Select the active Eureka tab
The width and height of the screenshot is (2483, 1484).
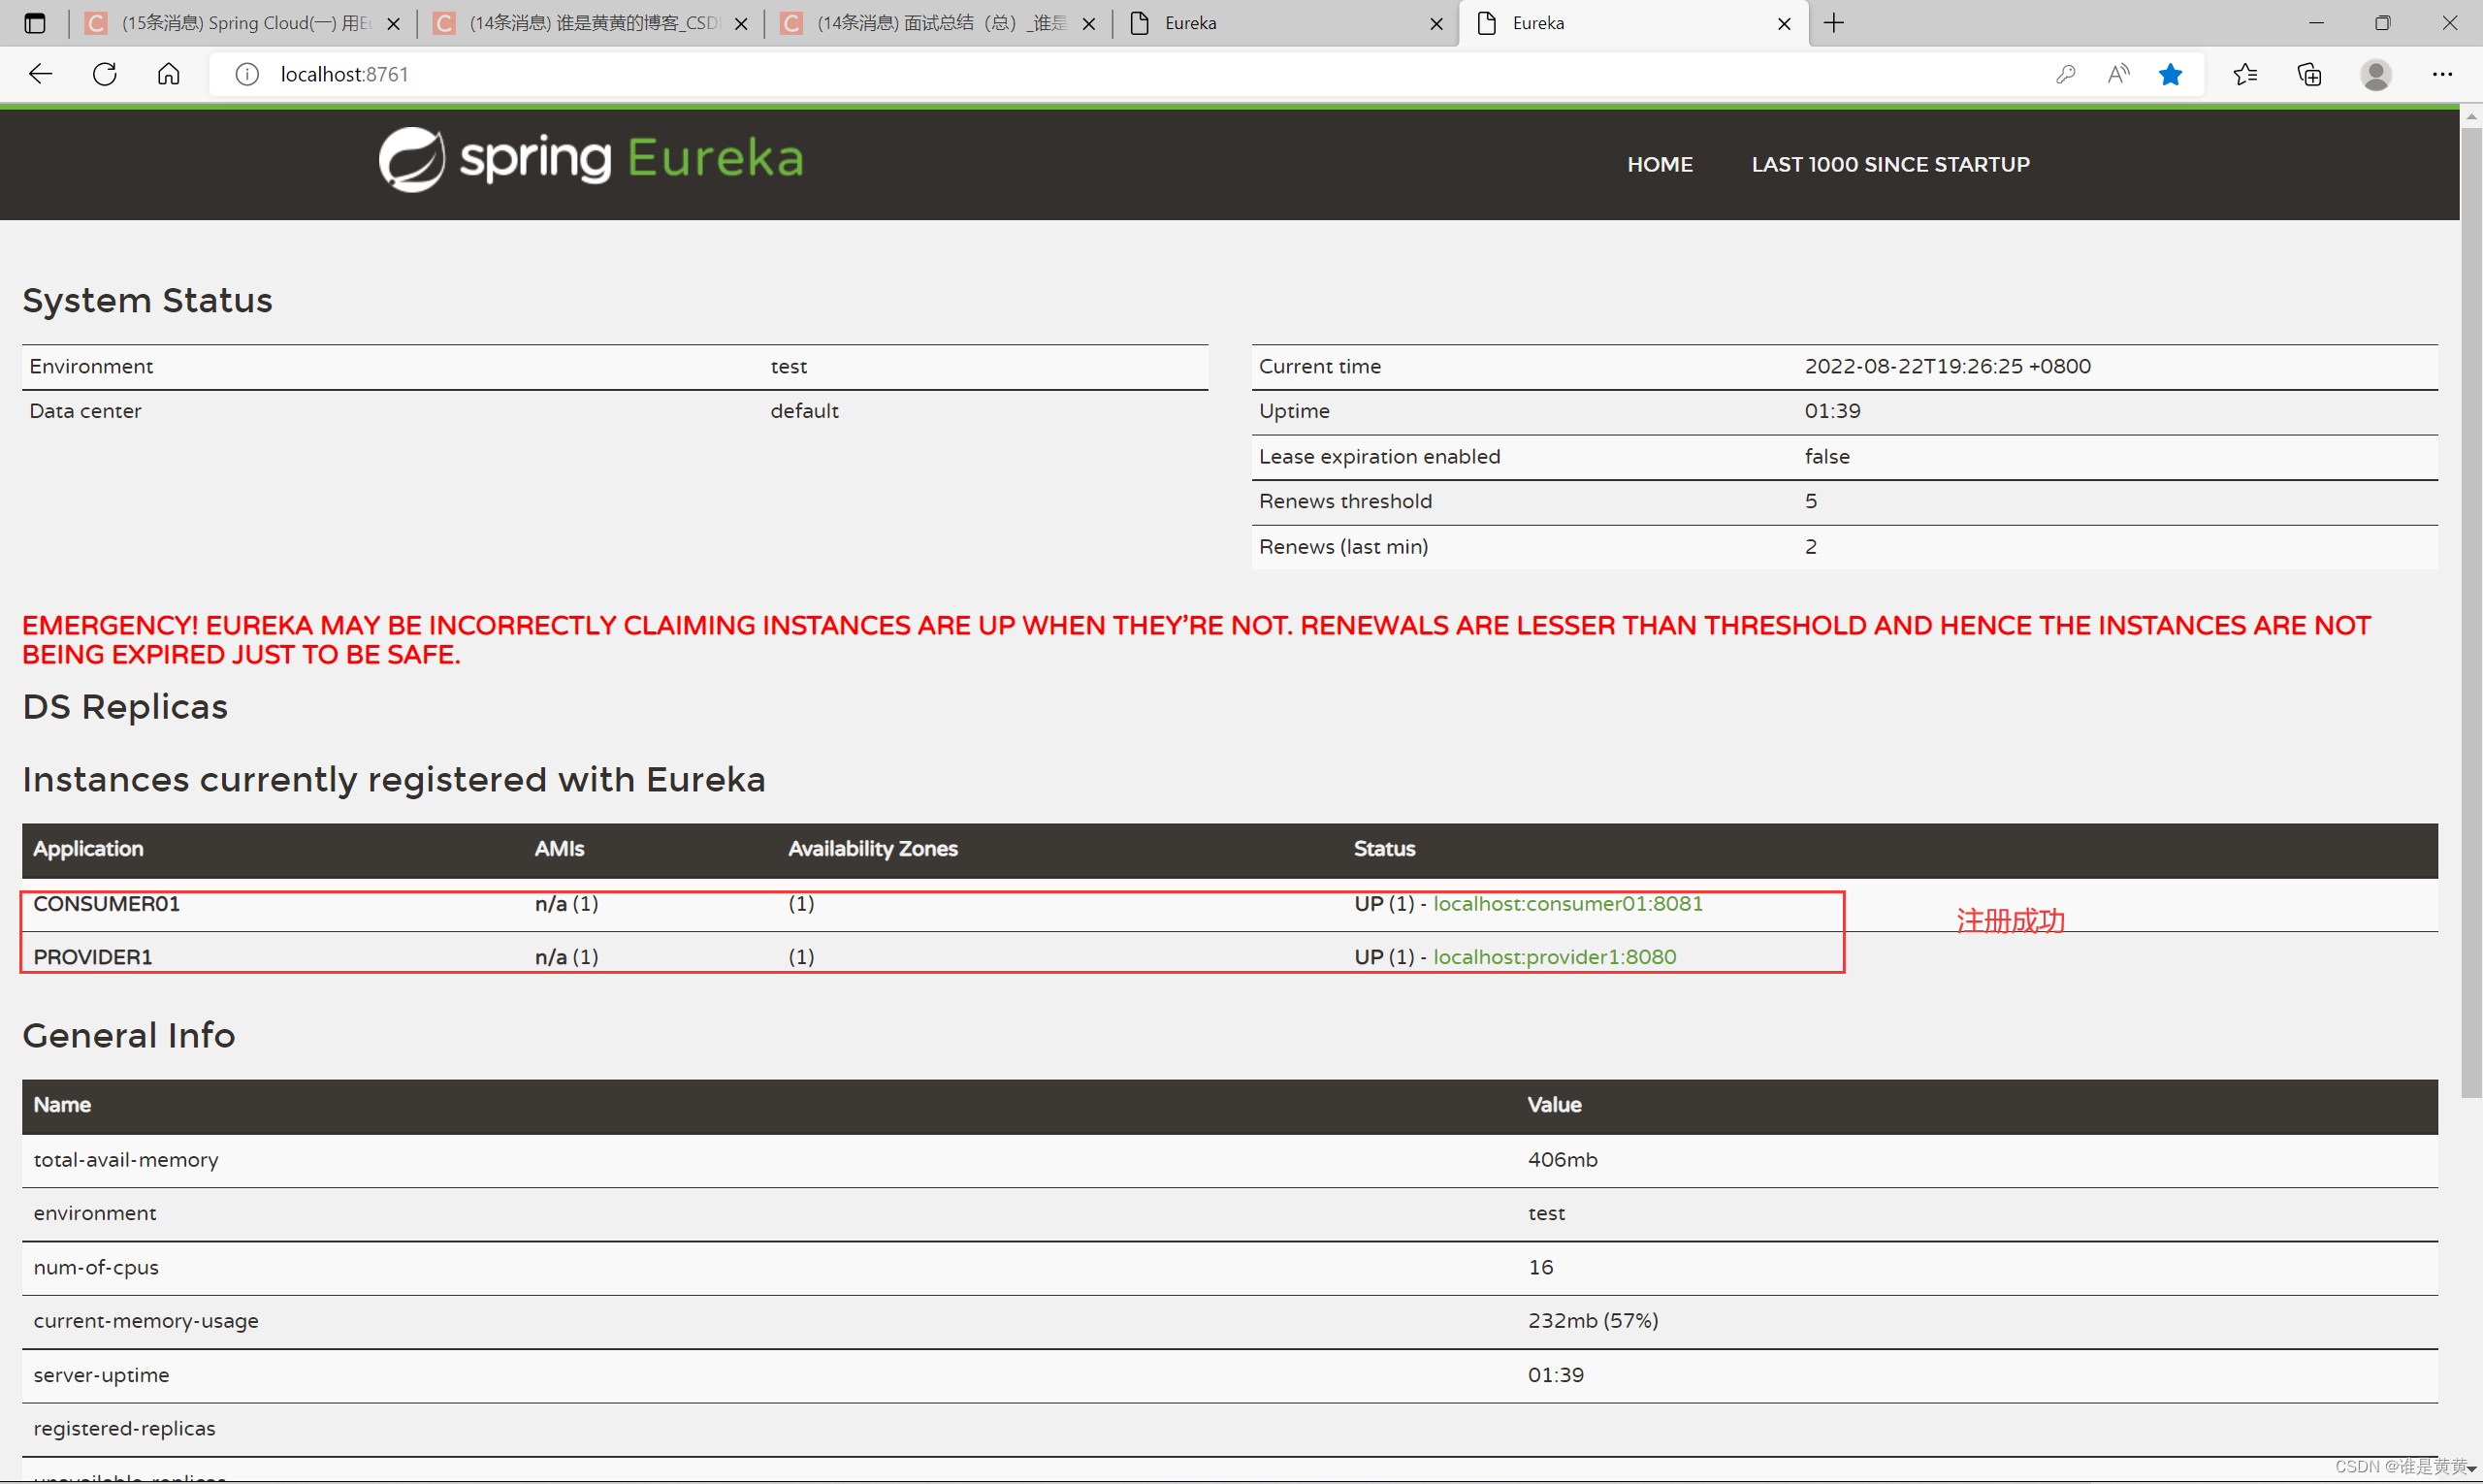pyautogui.click(x=1634, y=23)
